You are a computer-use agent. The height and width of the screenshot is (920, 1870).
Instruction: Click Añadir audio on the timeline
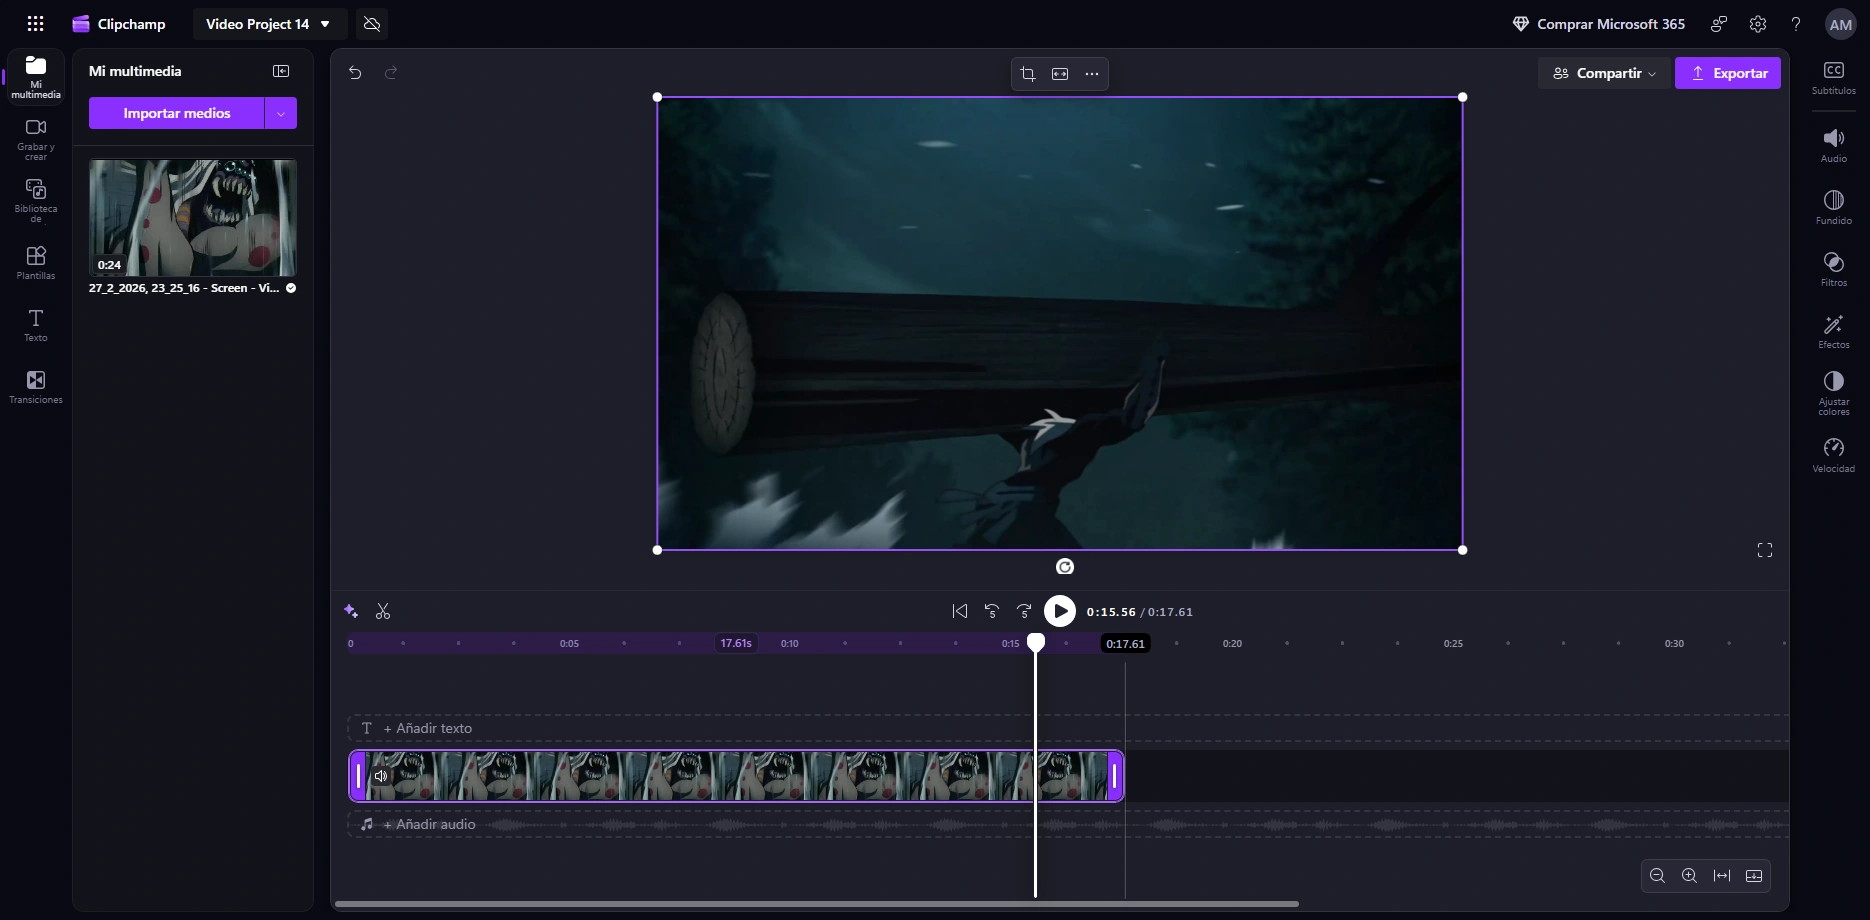pos(430,824)
